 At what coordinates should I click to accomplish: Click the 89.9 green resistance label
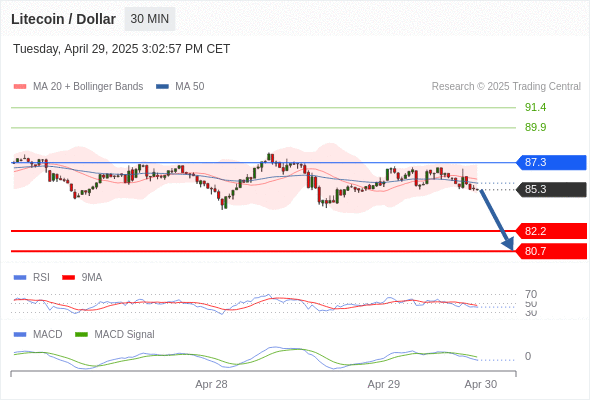[x=535, y=127]
